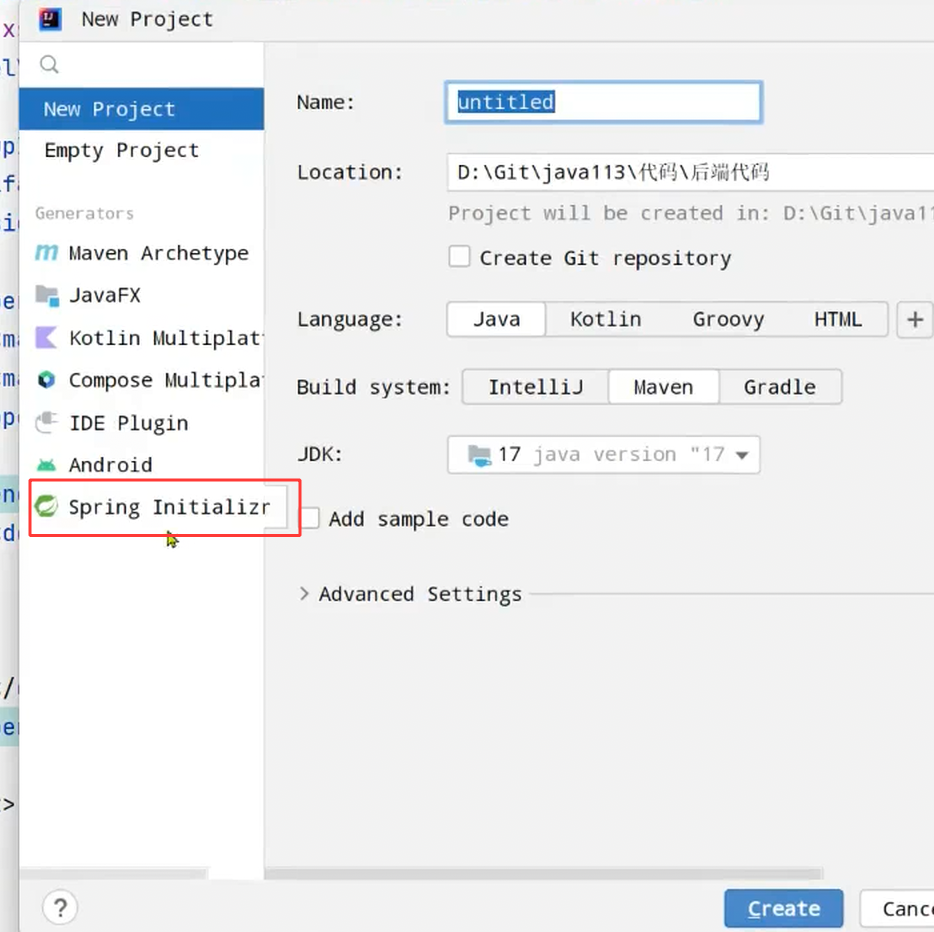Click the JavaFX folder icon
934x932 pixels.
(47, 295)
